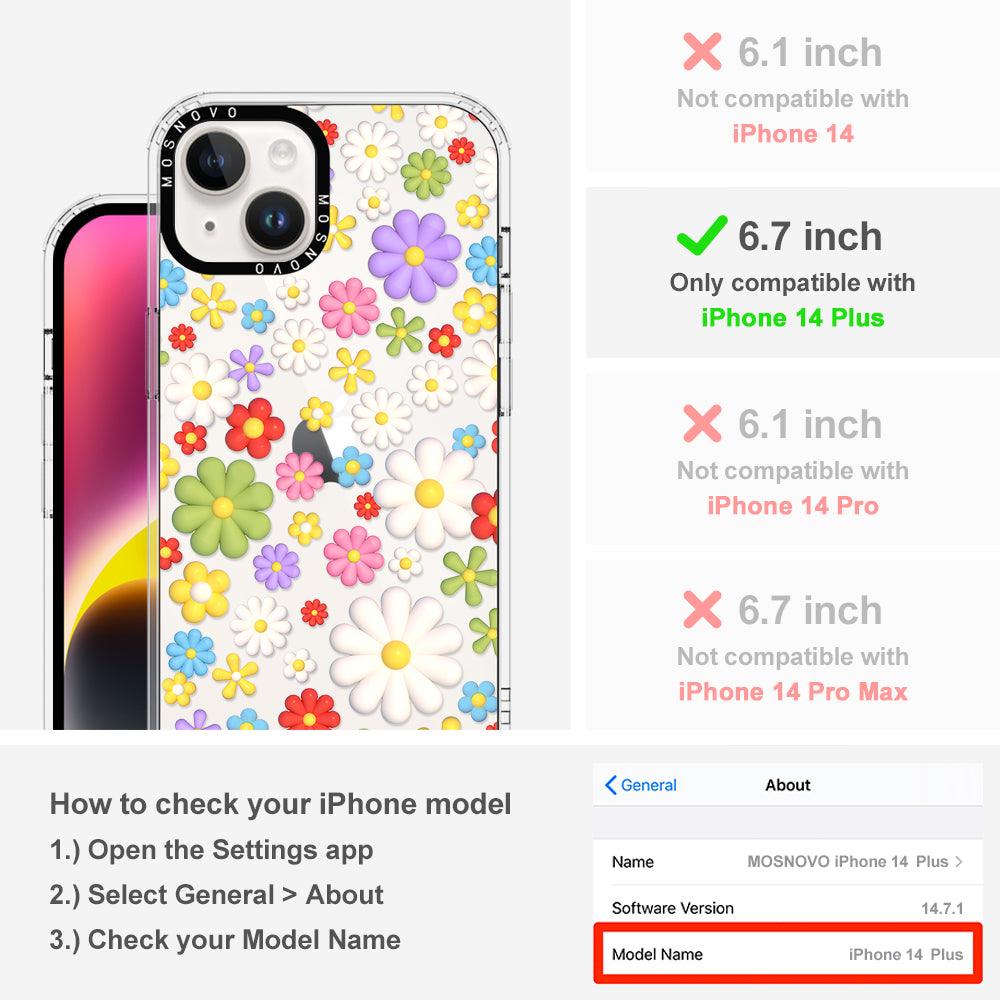Click the large green flower on case

pos(223,508)
